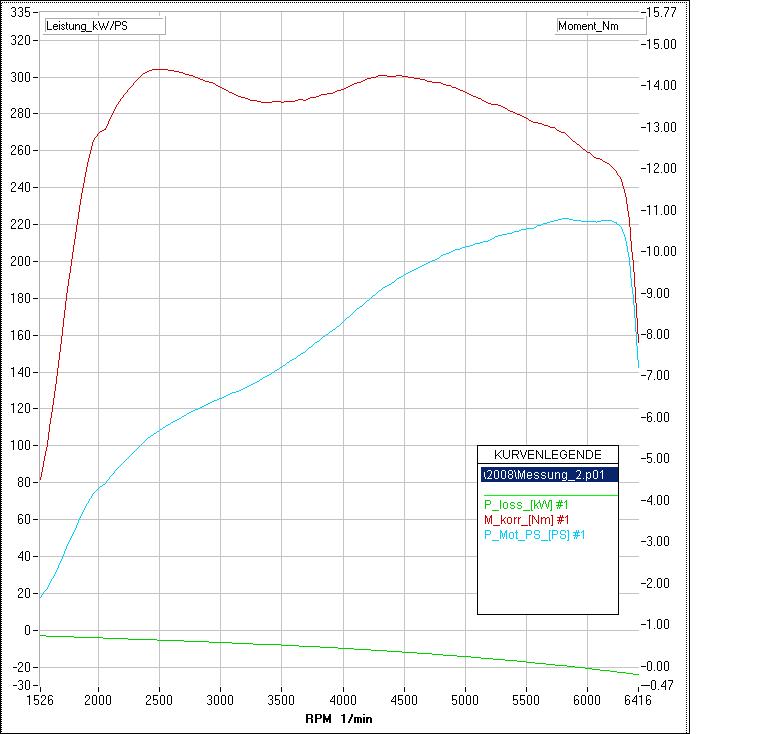Click the 200 tick label on left axis

[21, 261]
